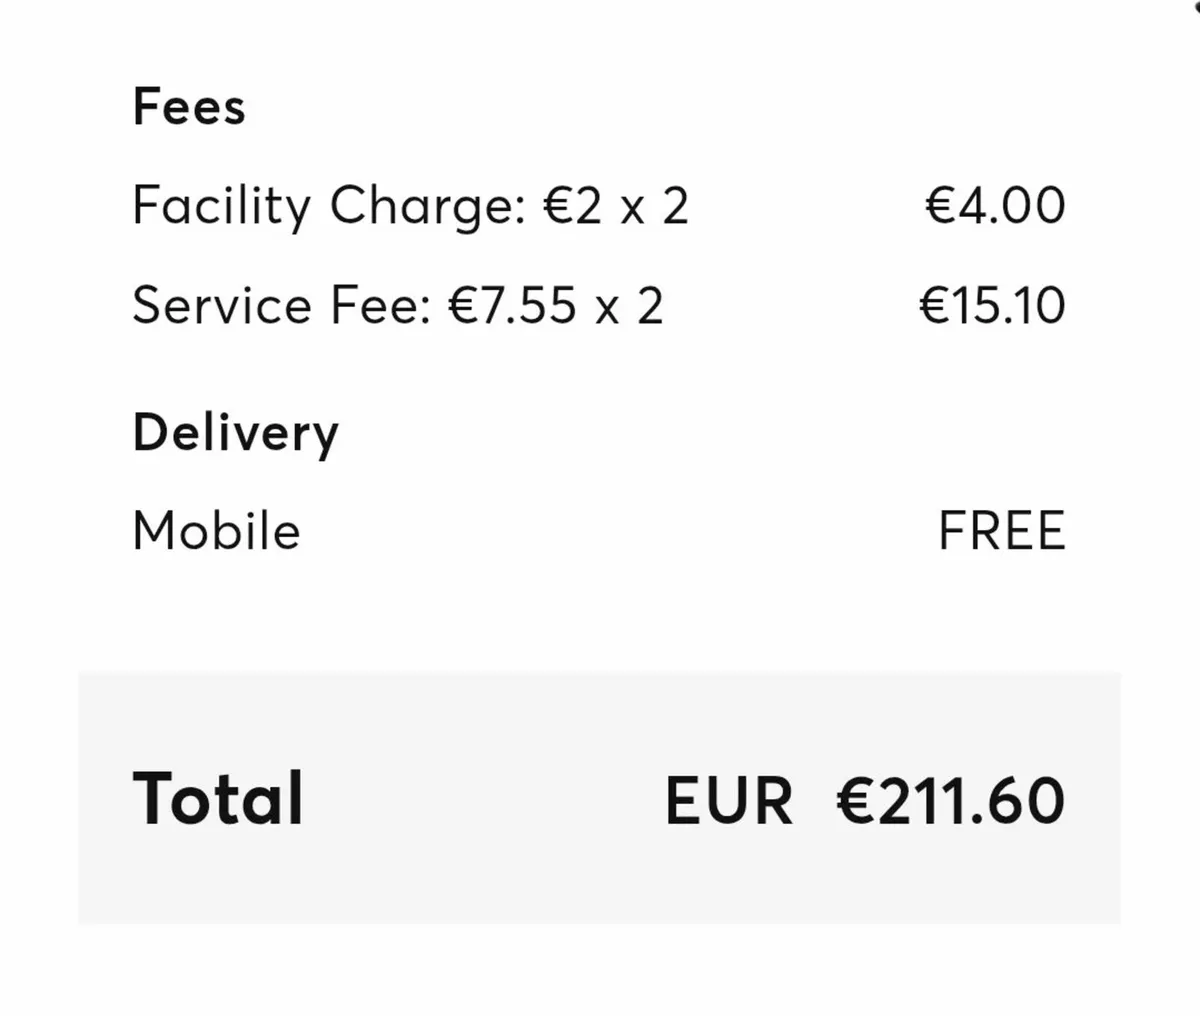
Task: Click the x 2 quantity after €7.55
Action: (629, 306)
